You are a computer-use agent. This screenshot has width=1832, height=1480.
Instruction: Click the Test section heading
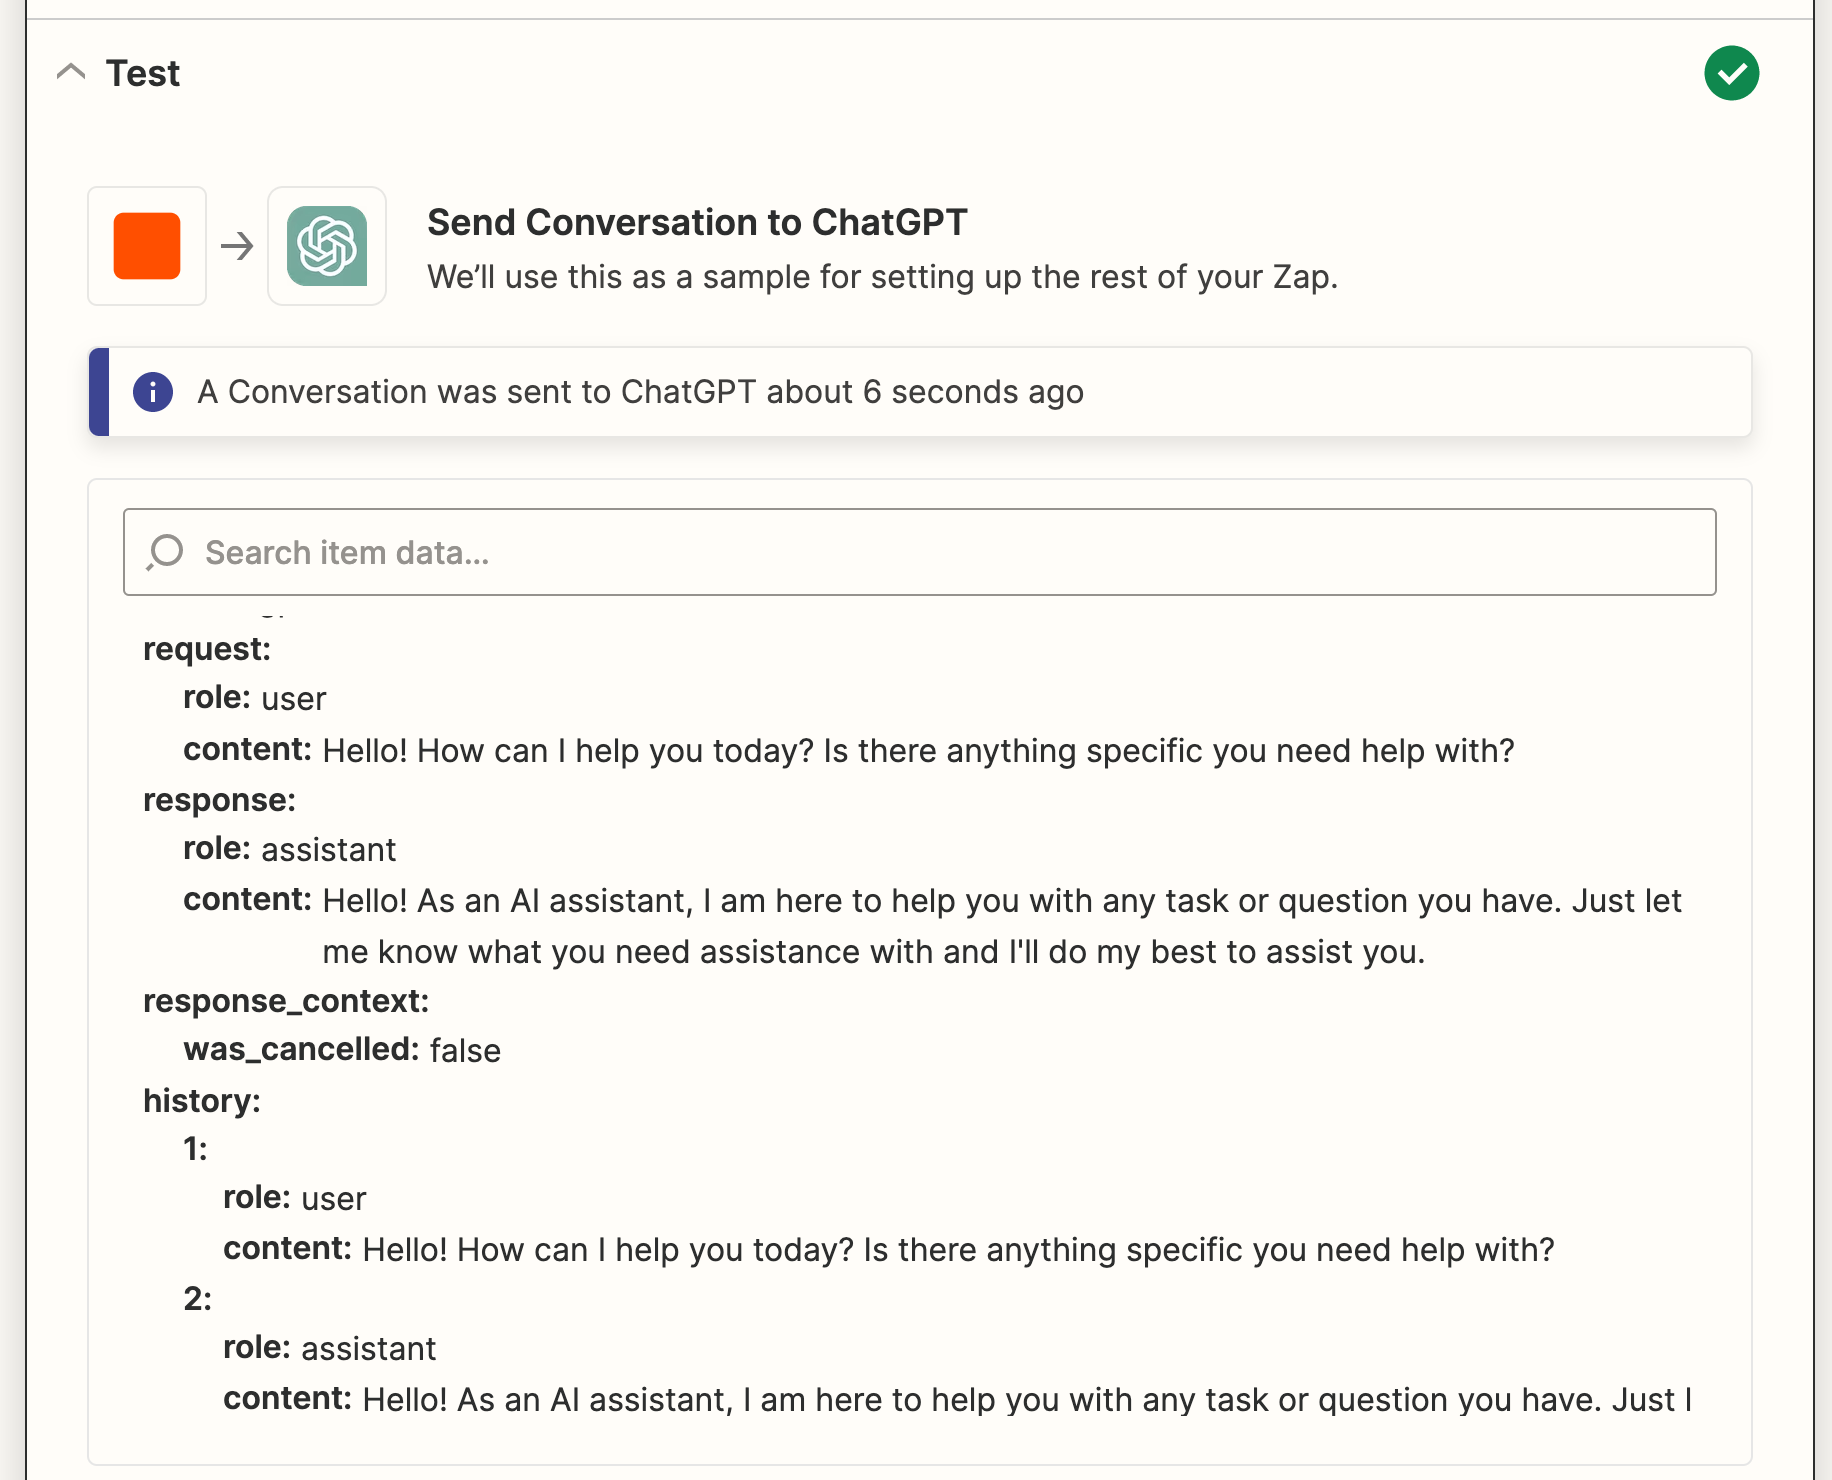pyautogui.click(x=143, y=73)
